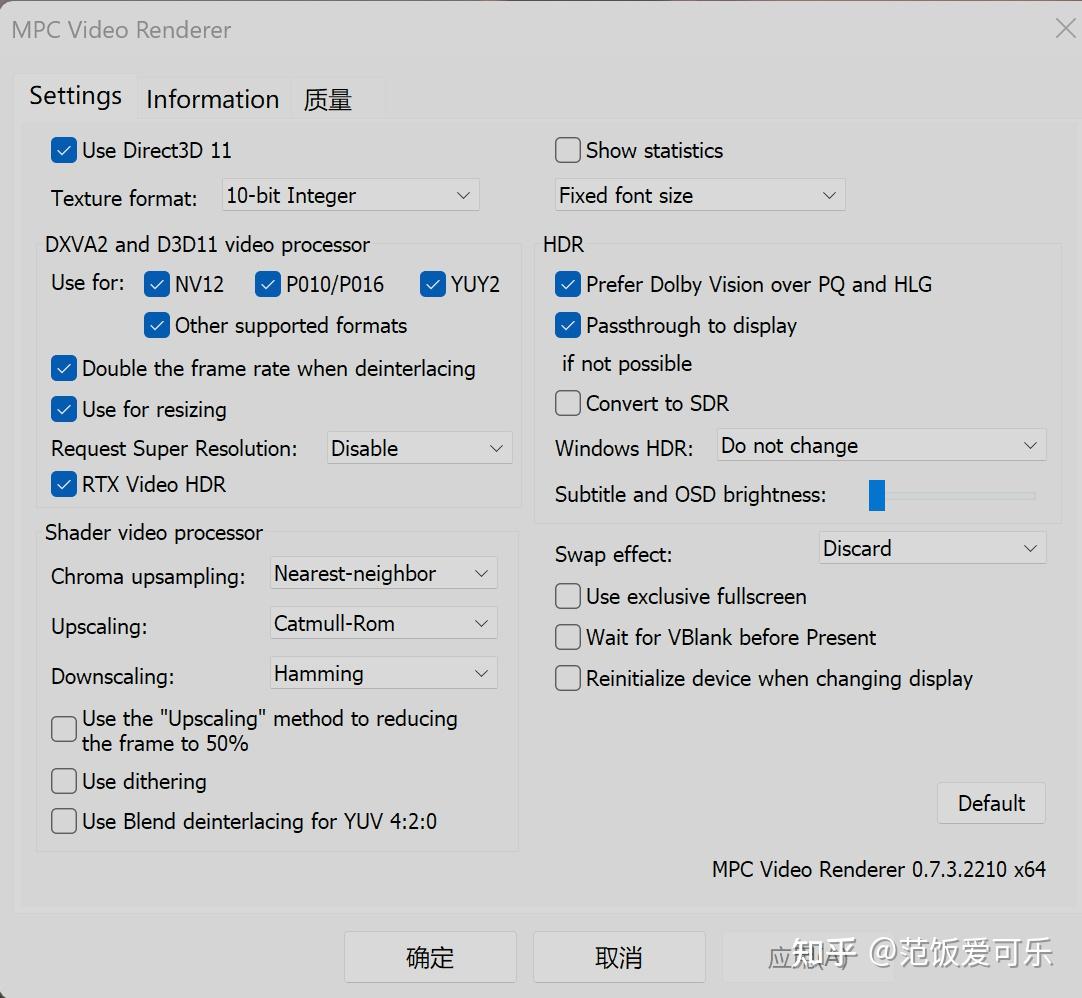Viewport: 1082px width, 998px height.
Task: Toggle the Use Direct3D 11 checkbox
Action: [x=64, y=150]
